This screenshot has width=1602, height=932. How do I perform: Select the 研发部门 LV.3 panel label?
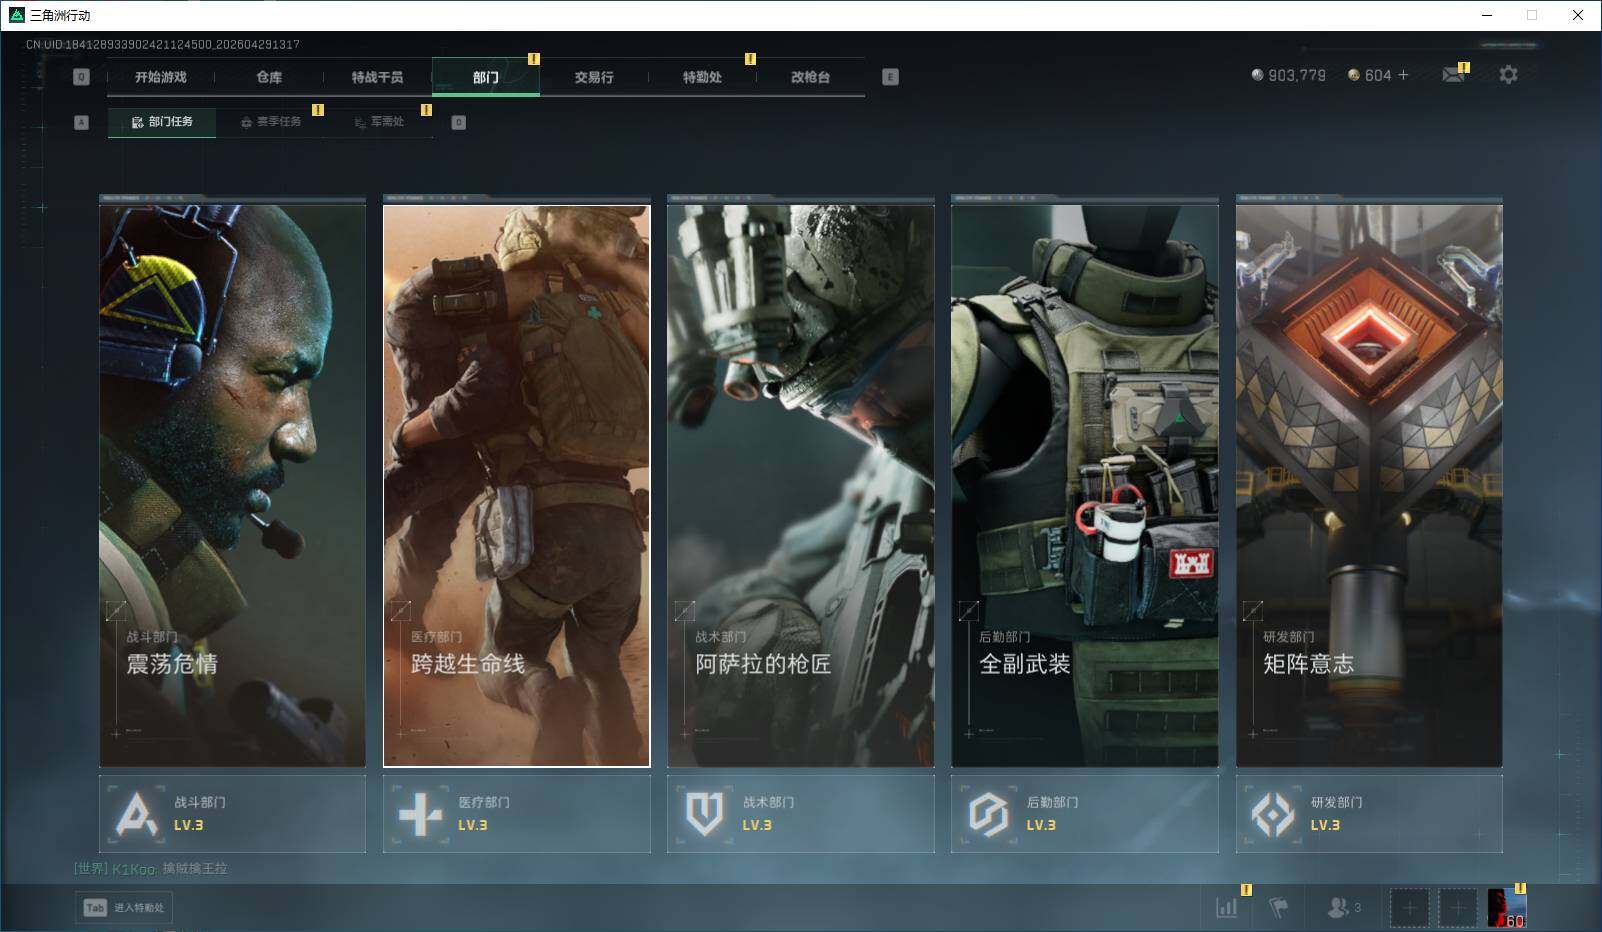point(1336,814)
